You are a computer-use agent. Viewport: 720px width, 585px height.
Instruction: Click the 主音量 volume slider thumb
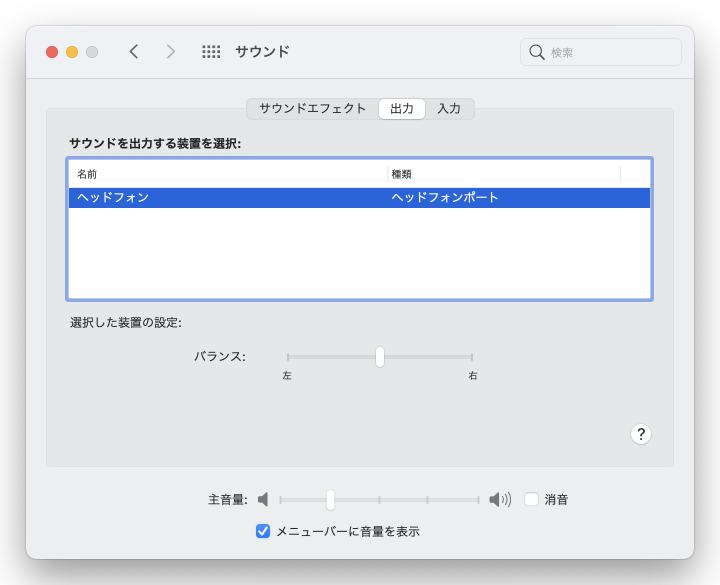(330, 500)
